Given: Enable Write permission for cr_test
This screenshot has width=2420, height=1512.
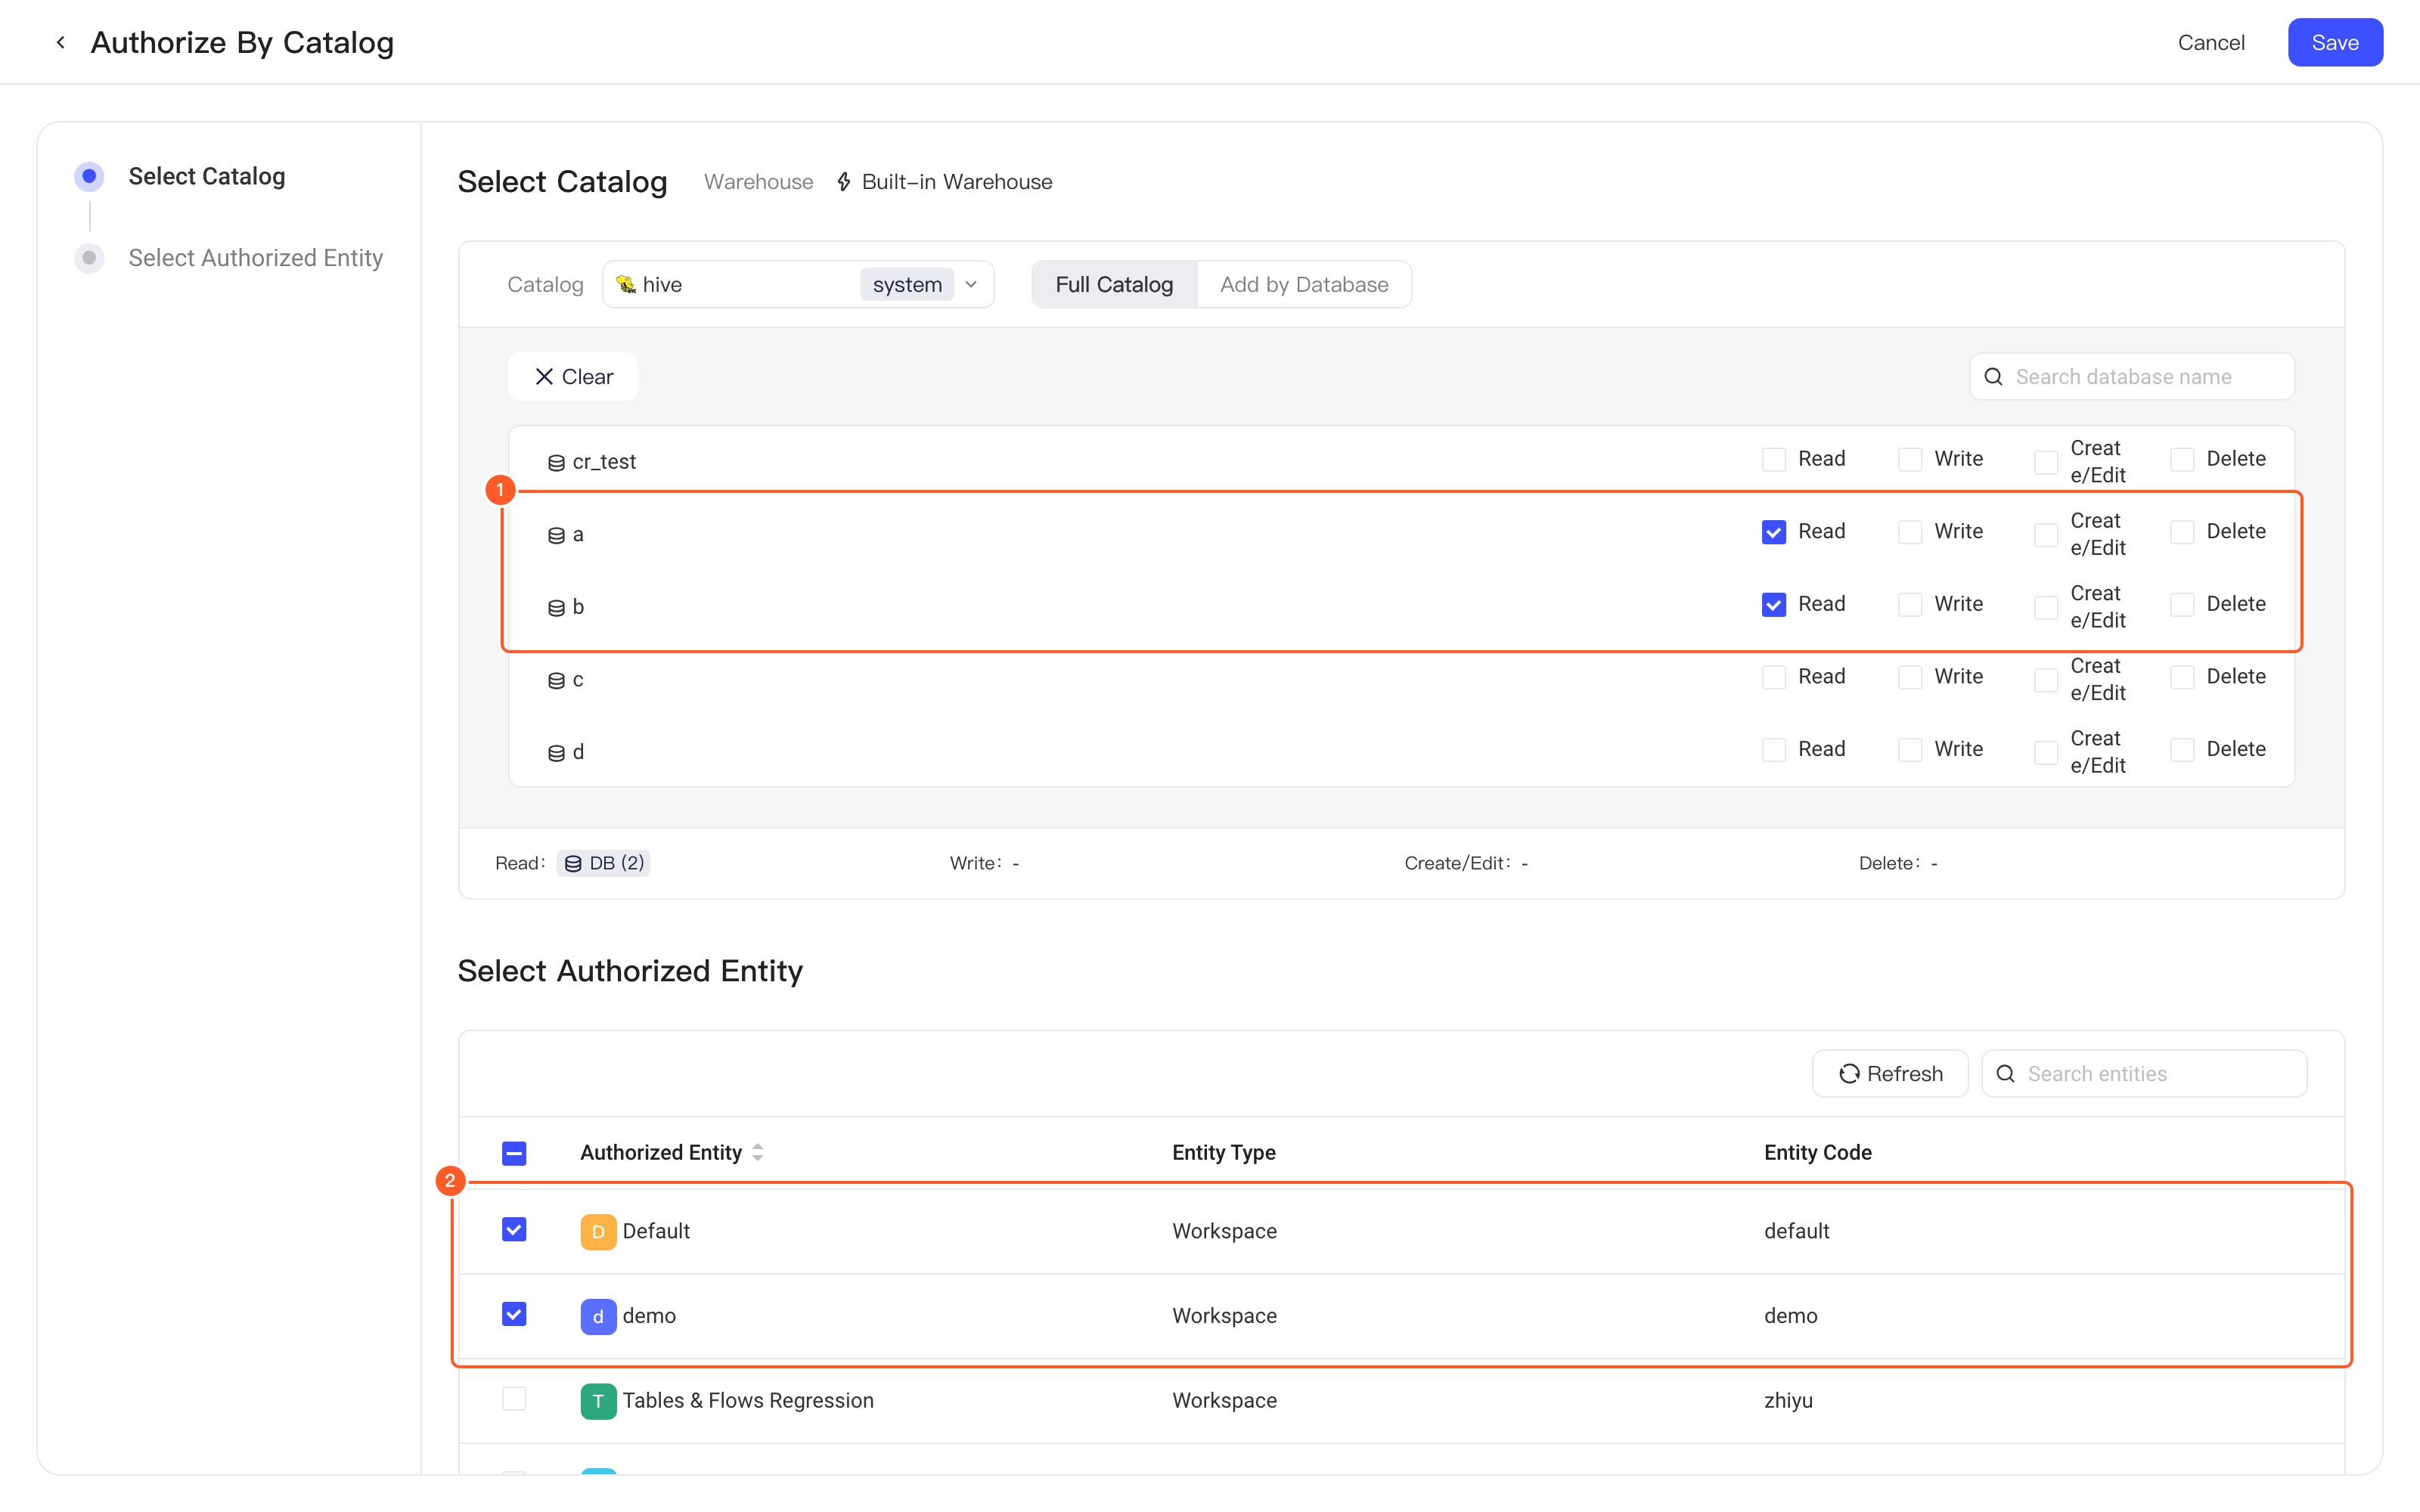Looking at the screenshot, I should [x=1910, y=459].
